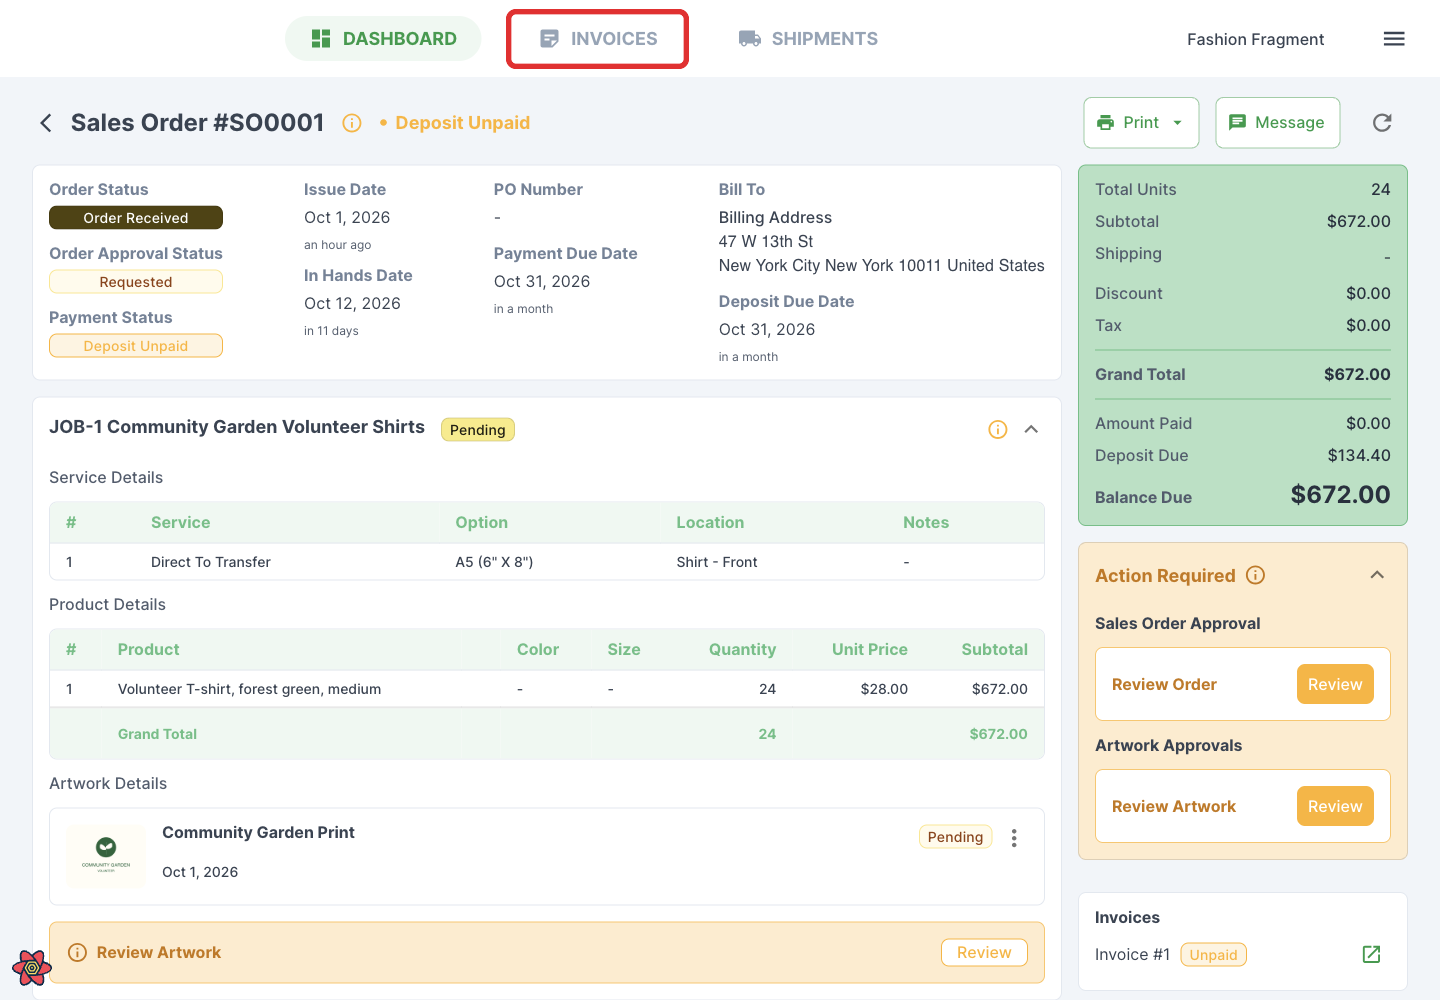Switch to the Dashboard tab
This screenshot has height=1000, width=1440.
(x=384, y=39)
